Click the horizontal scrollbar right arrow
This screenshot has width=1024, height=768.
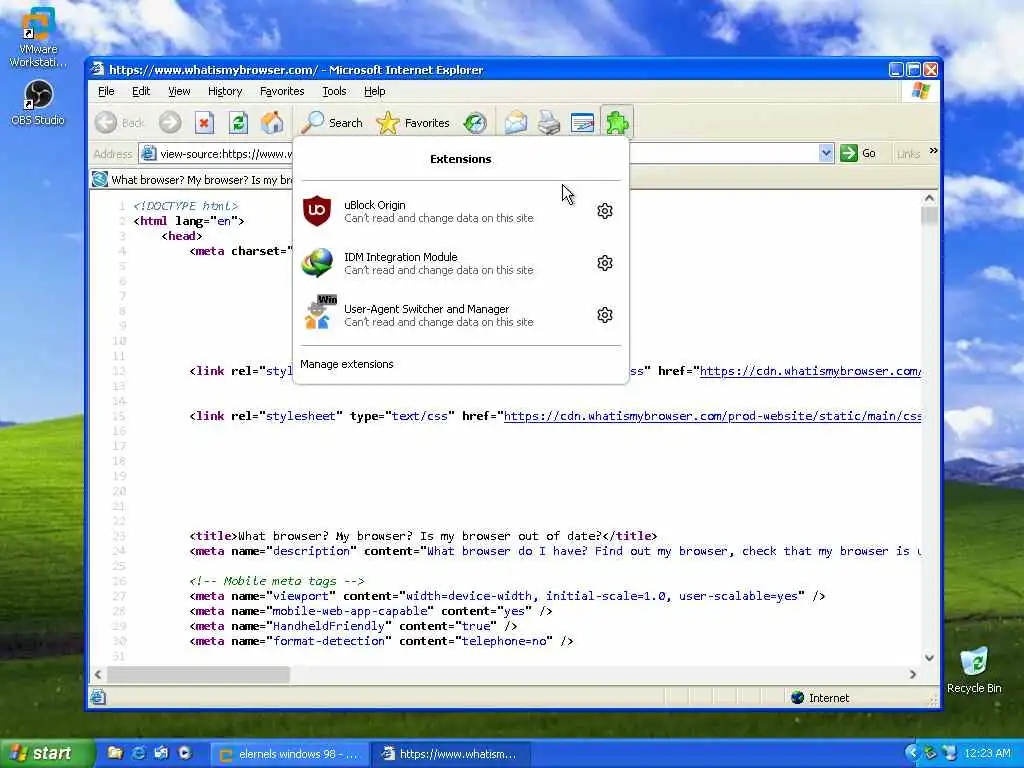point(913,675)
